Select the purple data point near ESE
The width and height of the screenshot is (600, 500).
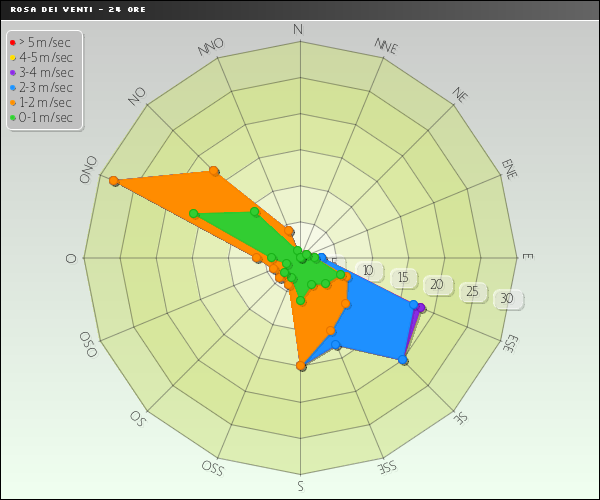click(x=422, y=308)
